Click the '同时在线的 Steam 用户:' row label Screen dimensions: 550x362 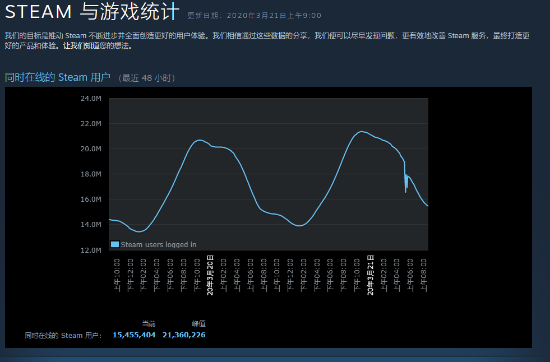[63, 335]
